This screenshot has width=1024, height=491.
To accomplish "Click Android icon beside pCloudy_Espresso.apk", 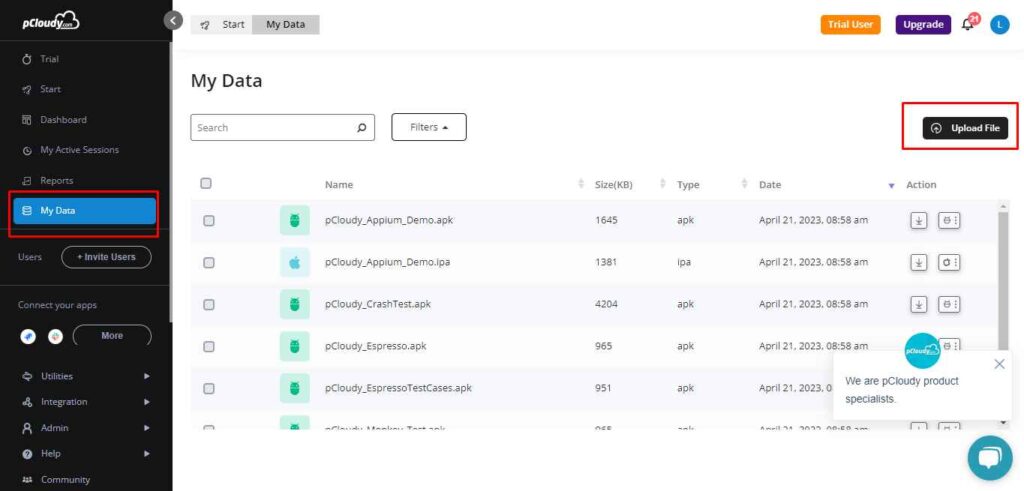I will (x=295, y=346).
